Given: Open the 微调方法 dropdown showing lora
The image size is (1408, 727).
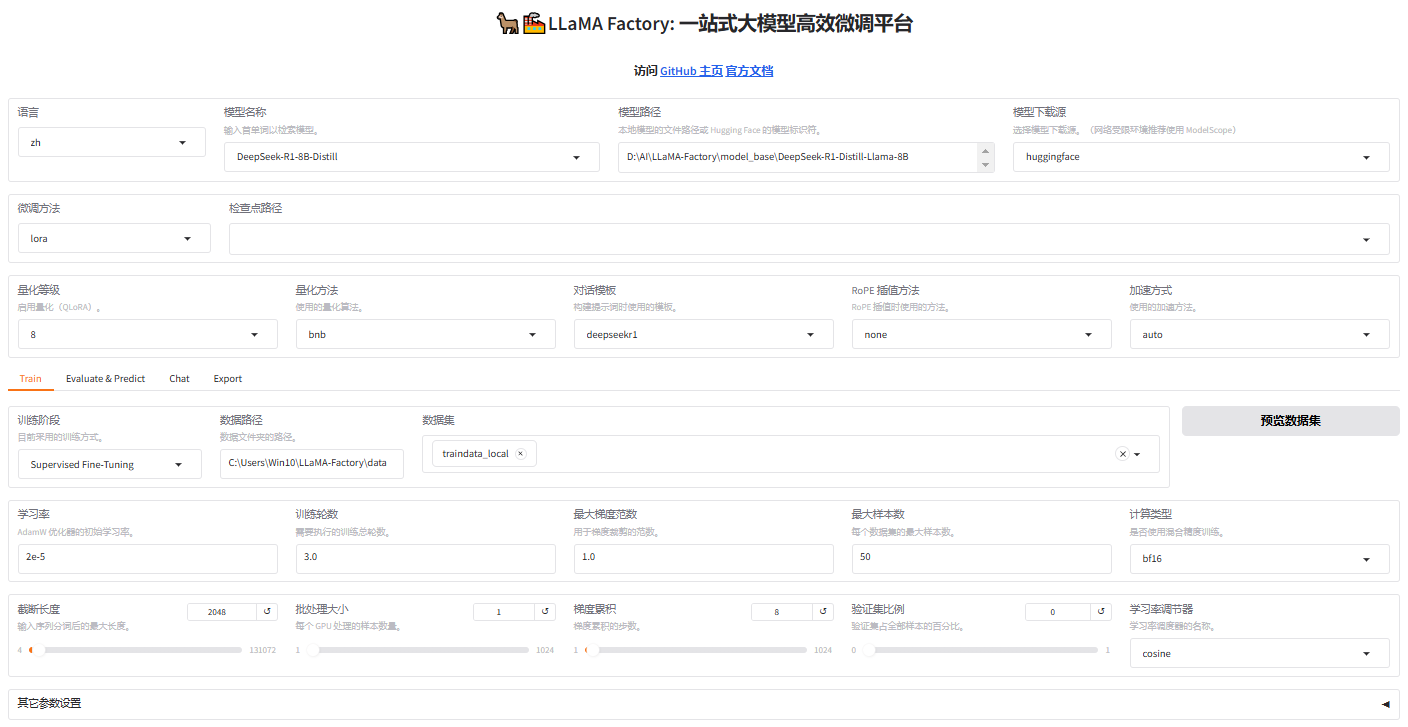Looking at the screenshot, I should [114, 238].
